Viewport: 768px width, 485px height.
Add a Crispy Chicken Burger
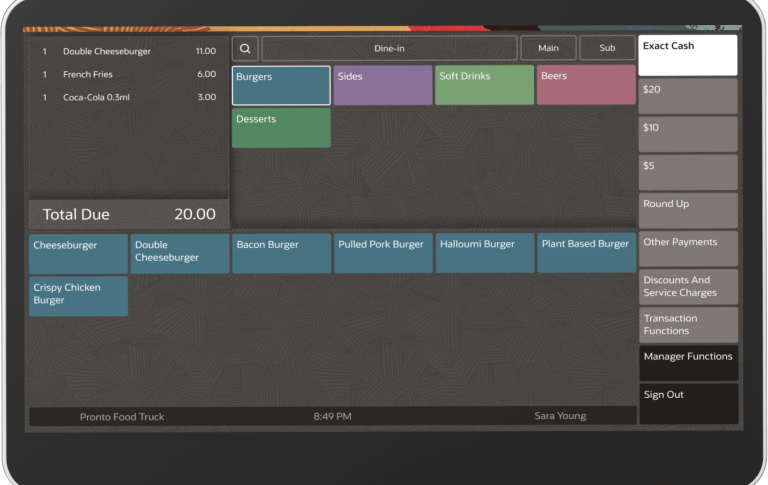tap(78, 297)
